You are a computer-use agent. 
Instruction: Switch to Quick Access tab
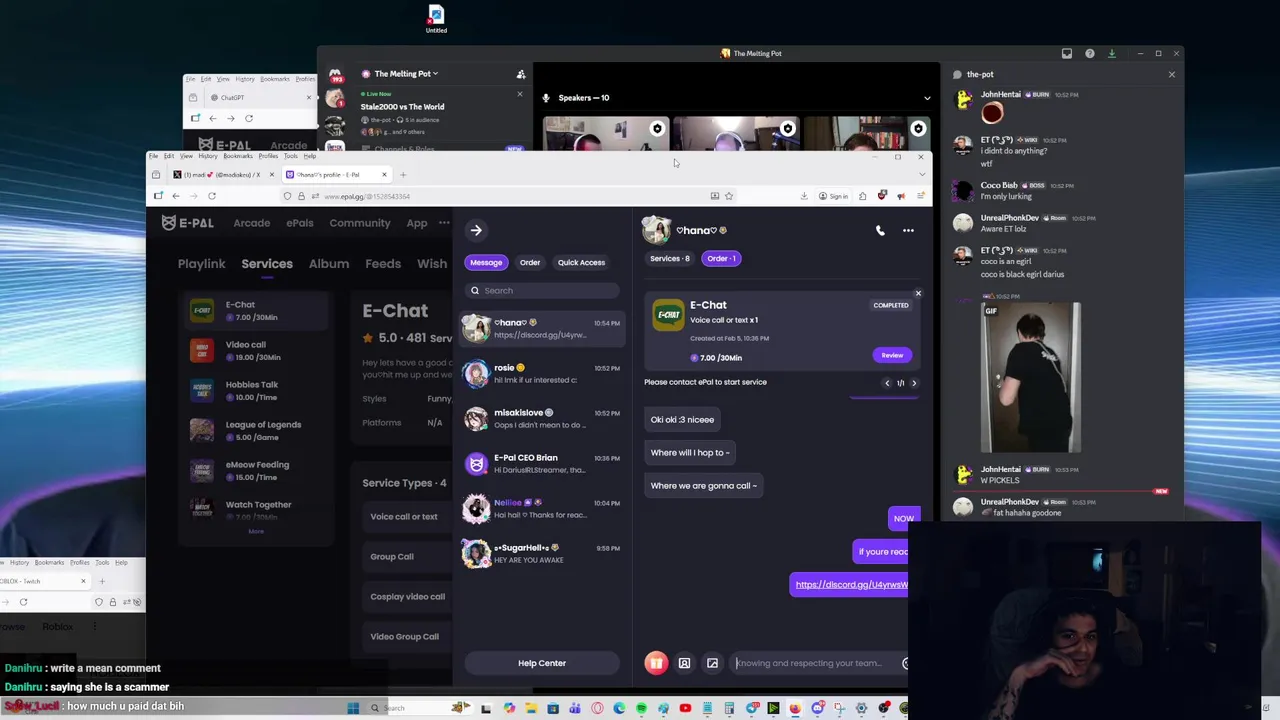click(581, 263)
